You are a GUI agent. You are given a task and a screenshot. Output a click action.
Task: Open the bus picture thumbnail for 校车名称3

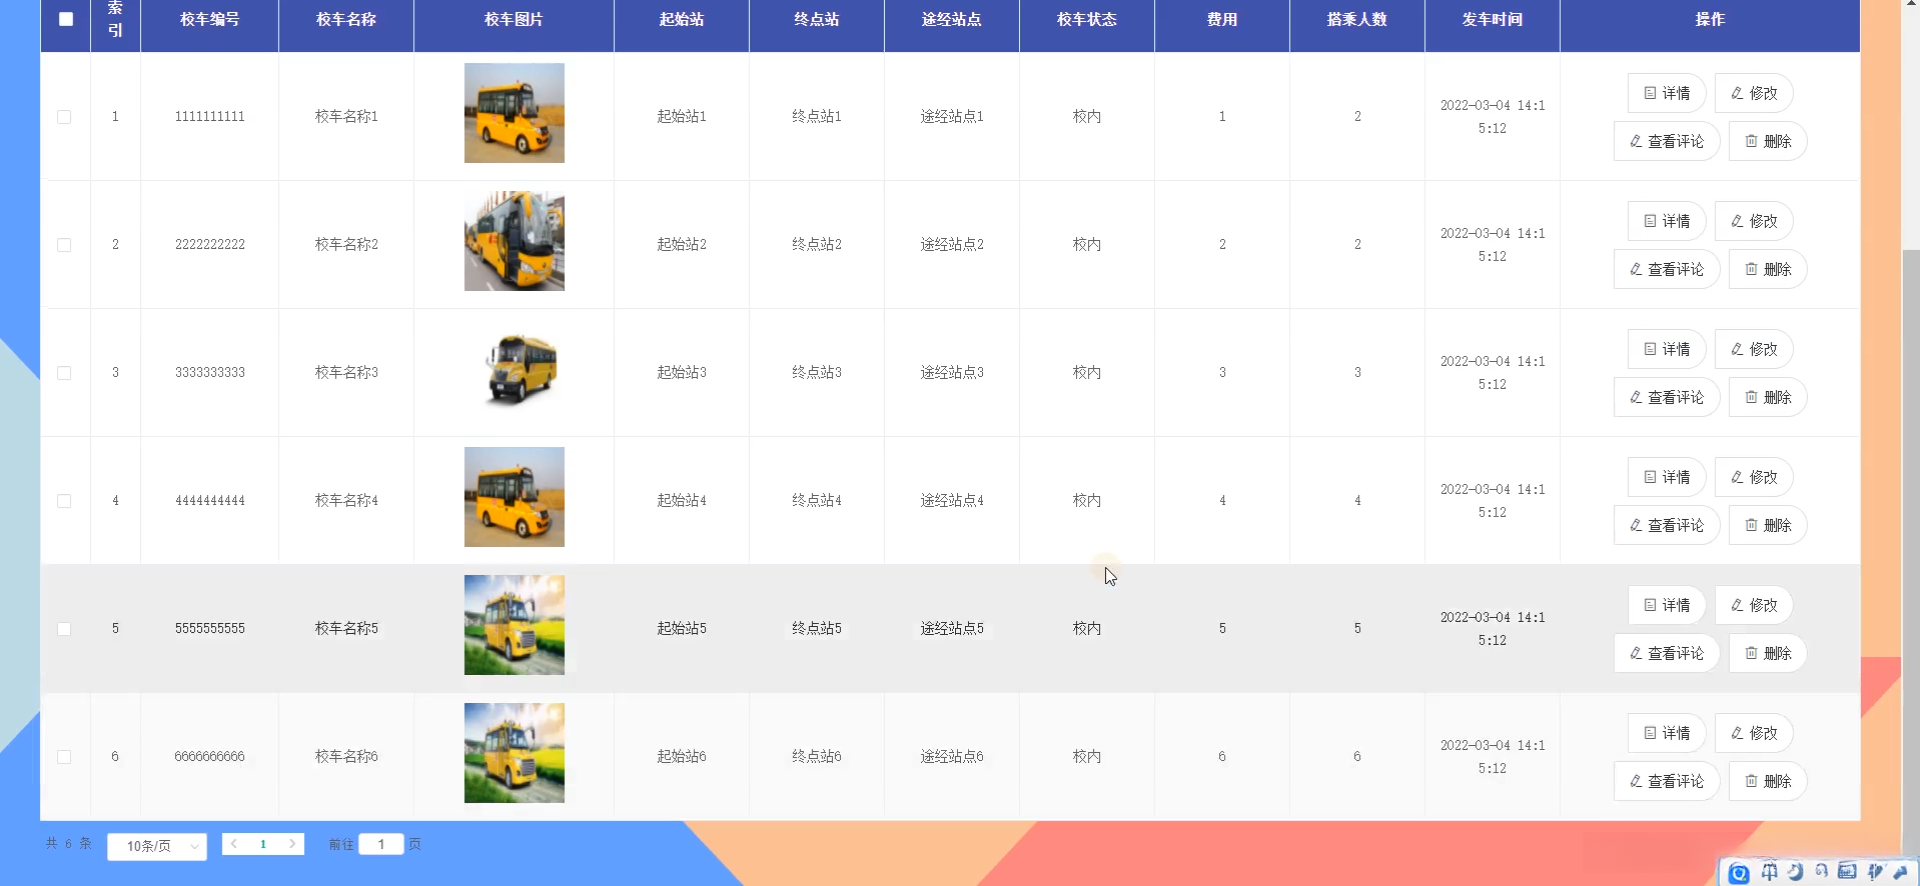click(514, 369)
